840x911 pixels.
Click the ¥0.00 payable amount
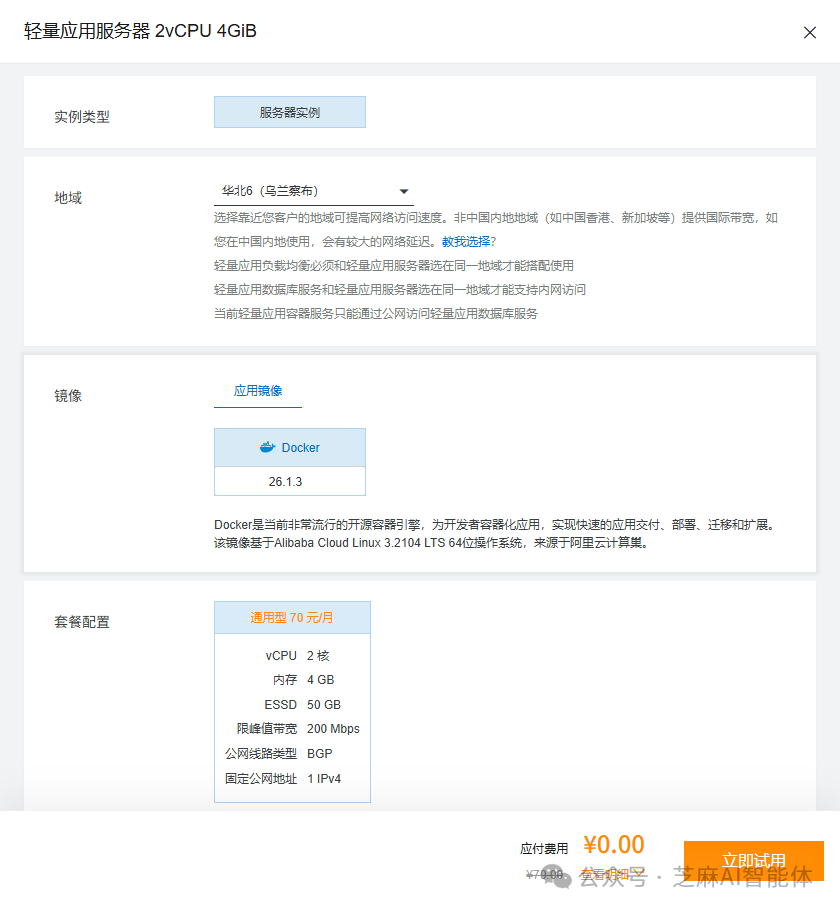pyautogui.click(x=613, y=845)
